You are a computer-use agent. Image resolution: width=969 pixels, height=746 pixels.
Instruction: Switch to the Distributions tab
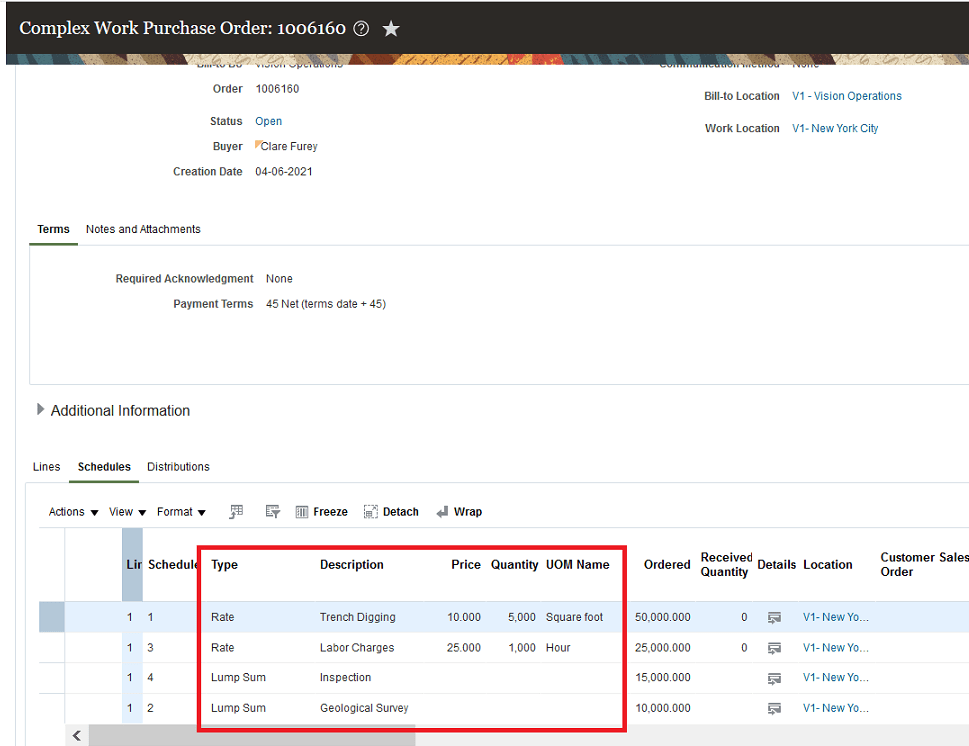pos(178,466)
